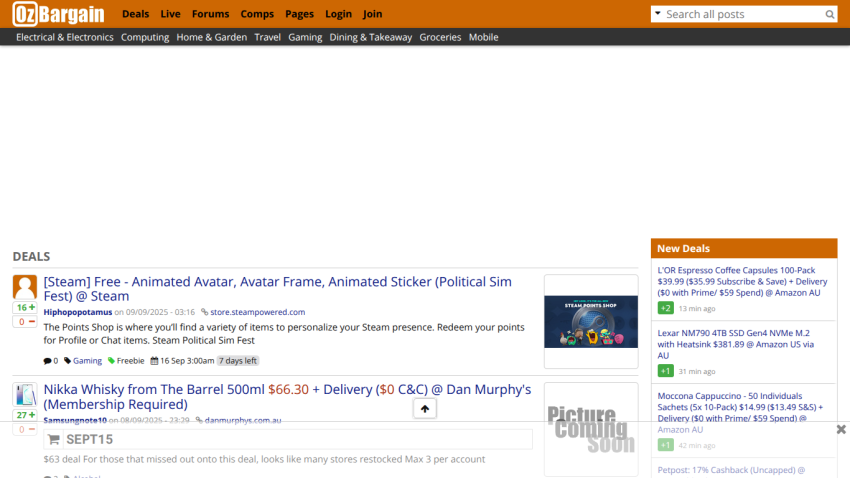Click +1 vote badge on Lexar deal

[666, 371]
